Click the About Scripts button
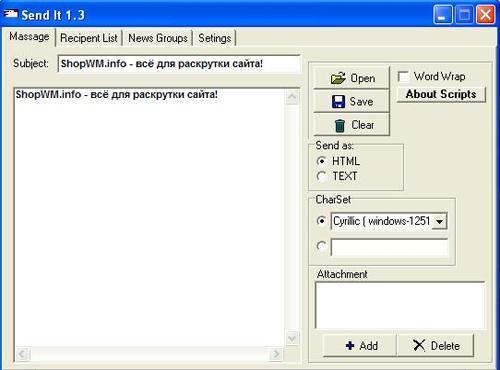This screenshot has width=500, height=370. coord(441,94)
